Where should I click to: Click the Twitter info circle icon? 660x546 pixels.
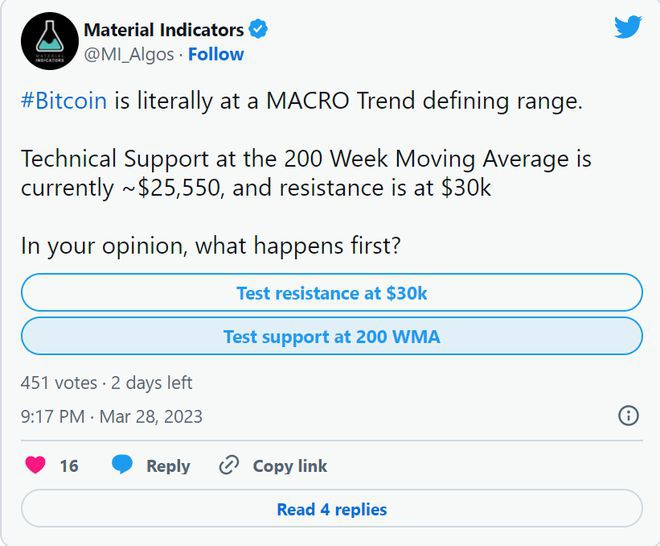[628, 416]
